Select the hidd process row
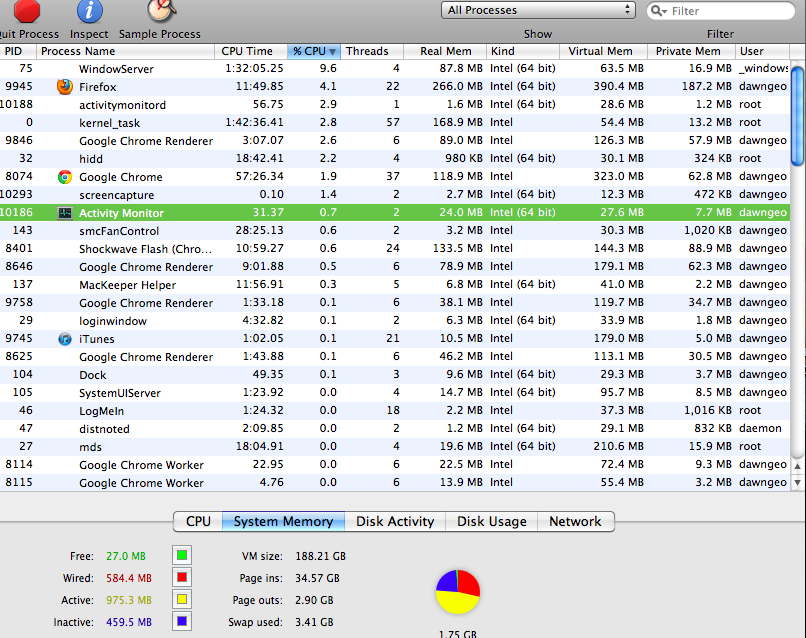The height and width of the screenshot is (638, 806). tap(395, 158)
